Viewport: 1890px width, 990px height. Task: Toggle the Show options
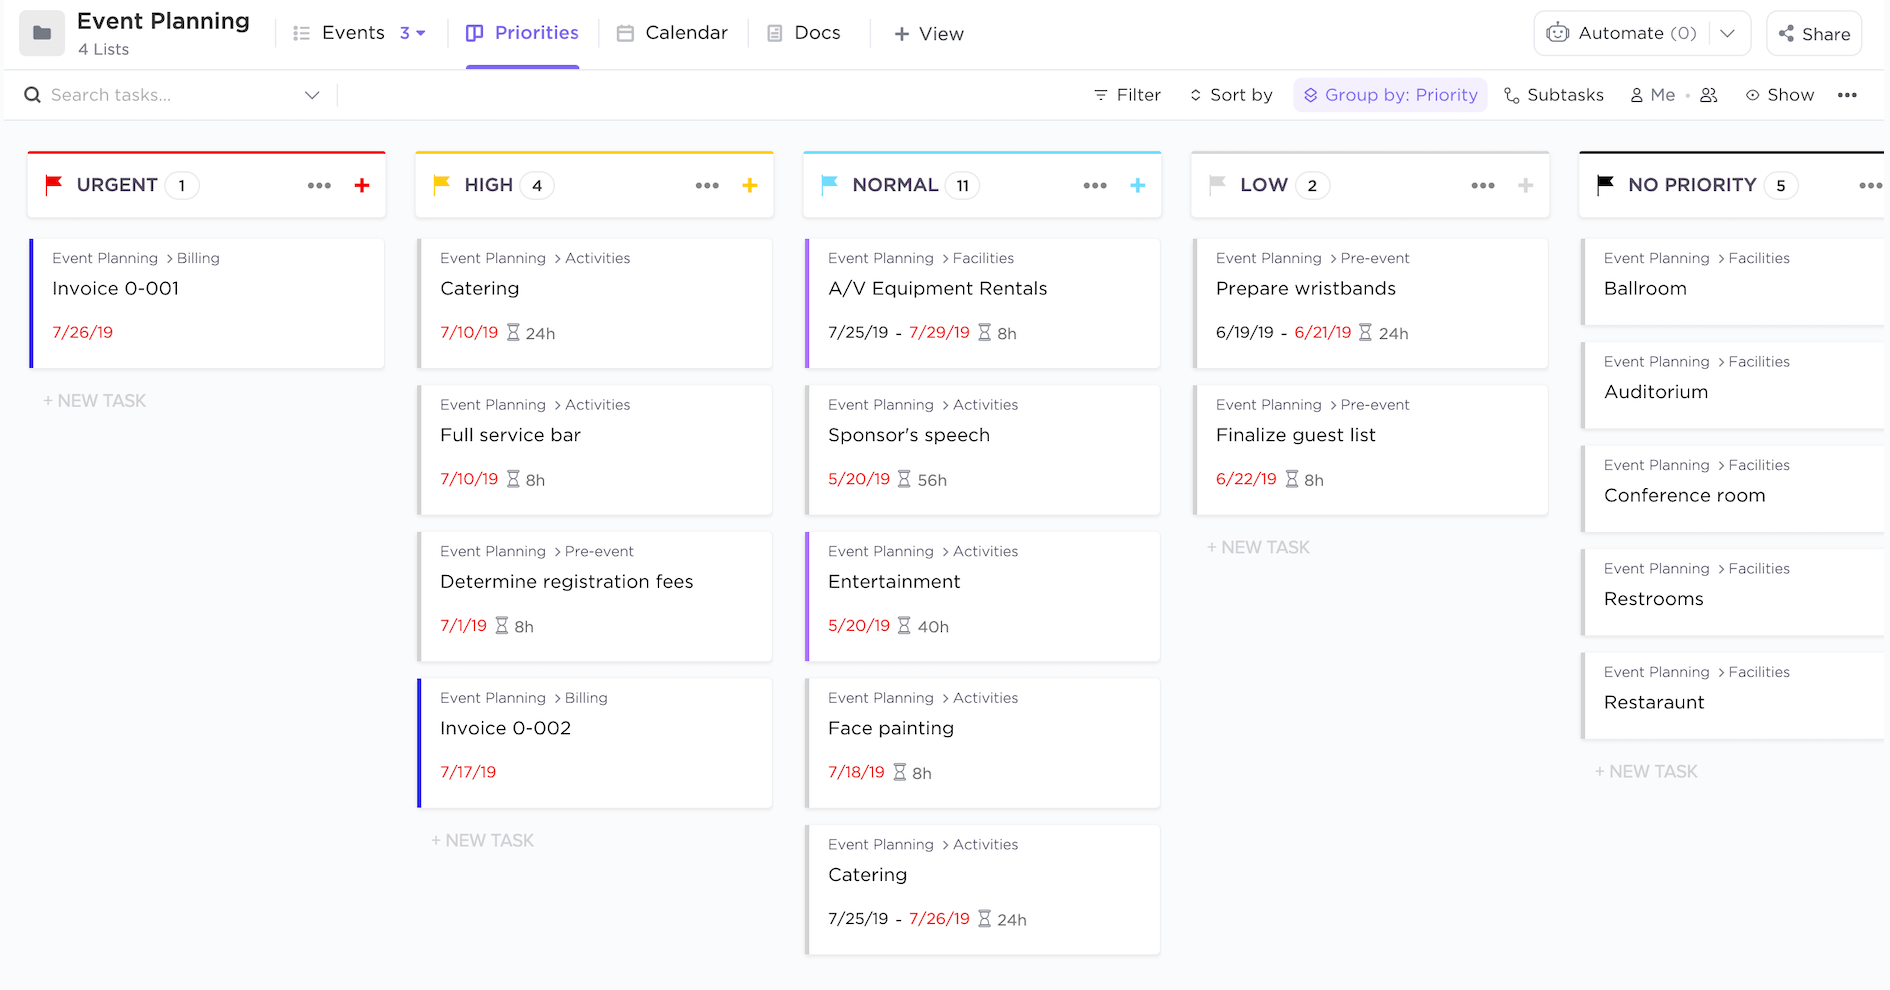pos(1780,95)
